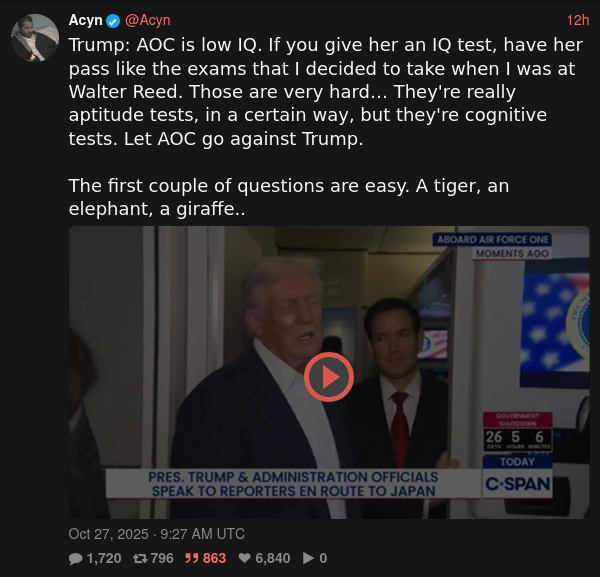Click the 1,720 replies count

point(104,558)
